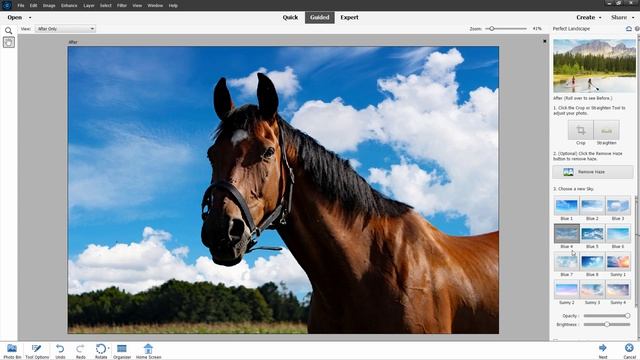Choose the Blue 2 sky preset
Viewport: 640px width, 360px height.
point(592,206)
